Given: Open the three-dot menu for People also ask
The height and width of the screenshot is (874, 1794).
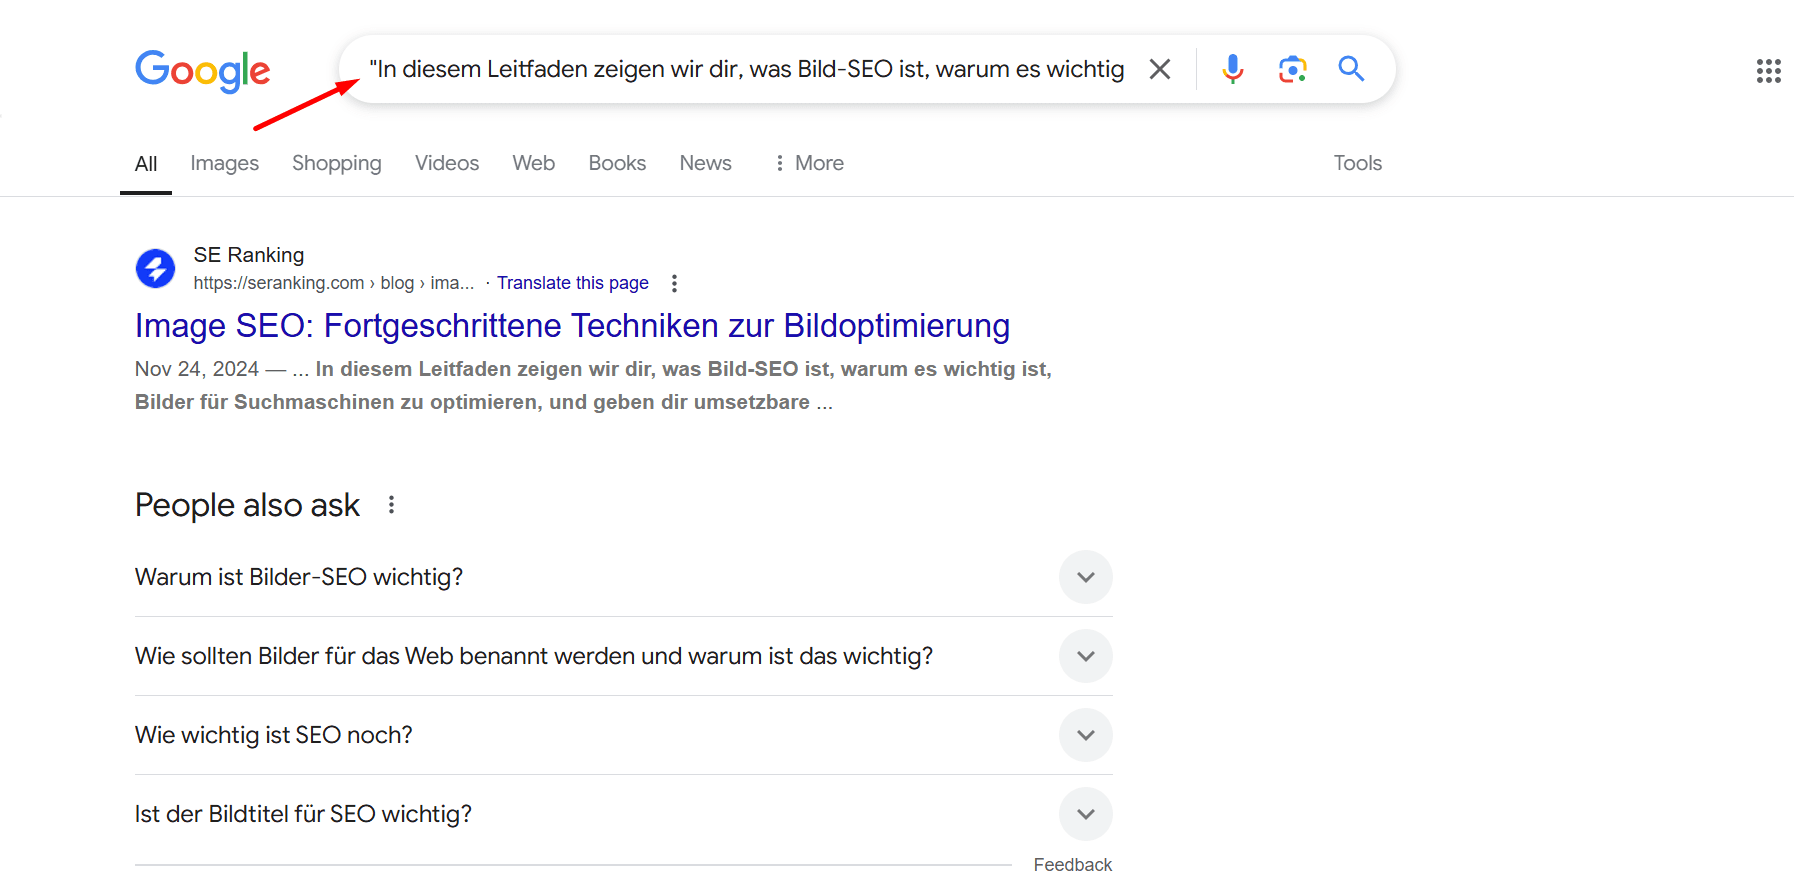Looking at the screenshot, I should pos(391,505).
